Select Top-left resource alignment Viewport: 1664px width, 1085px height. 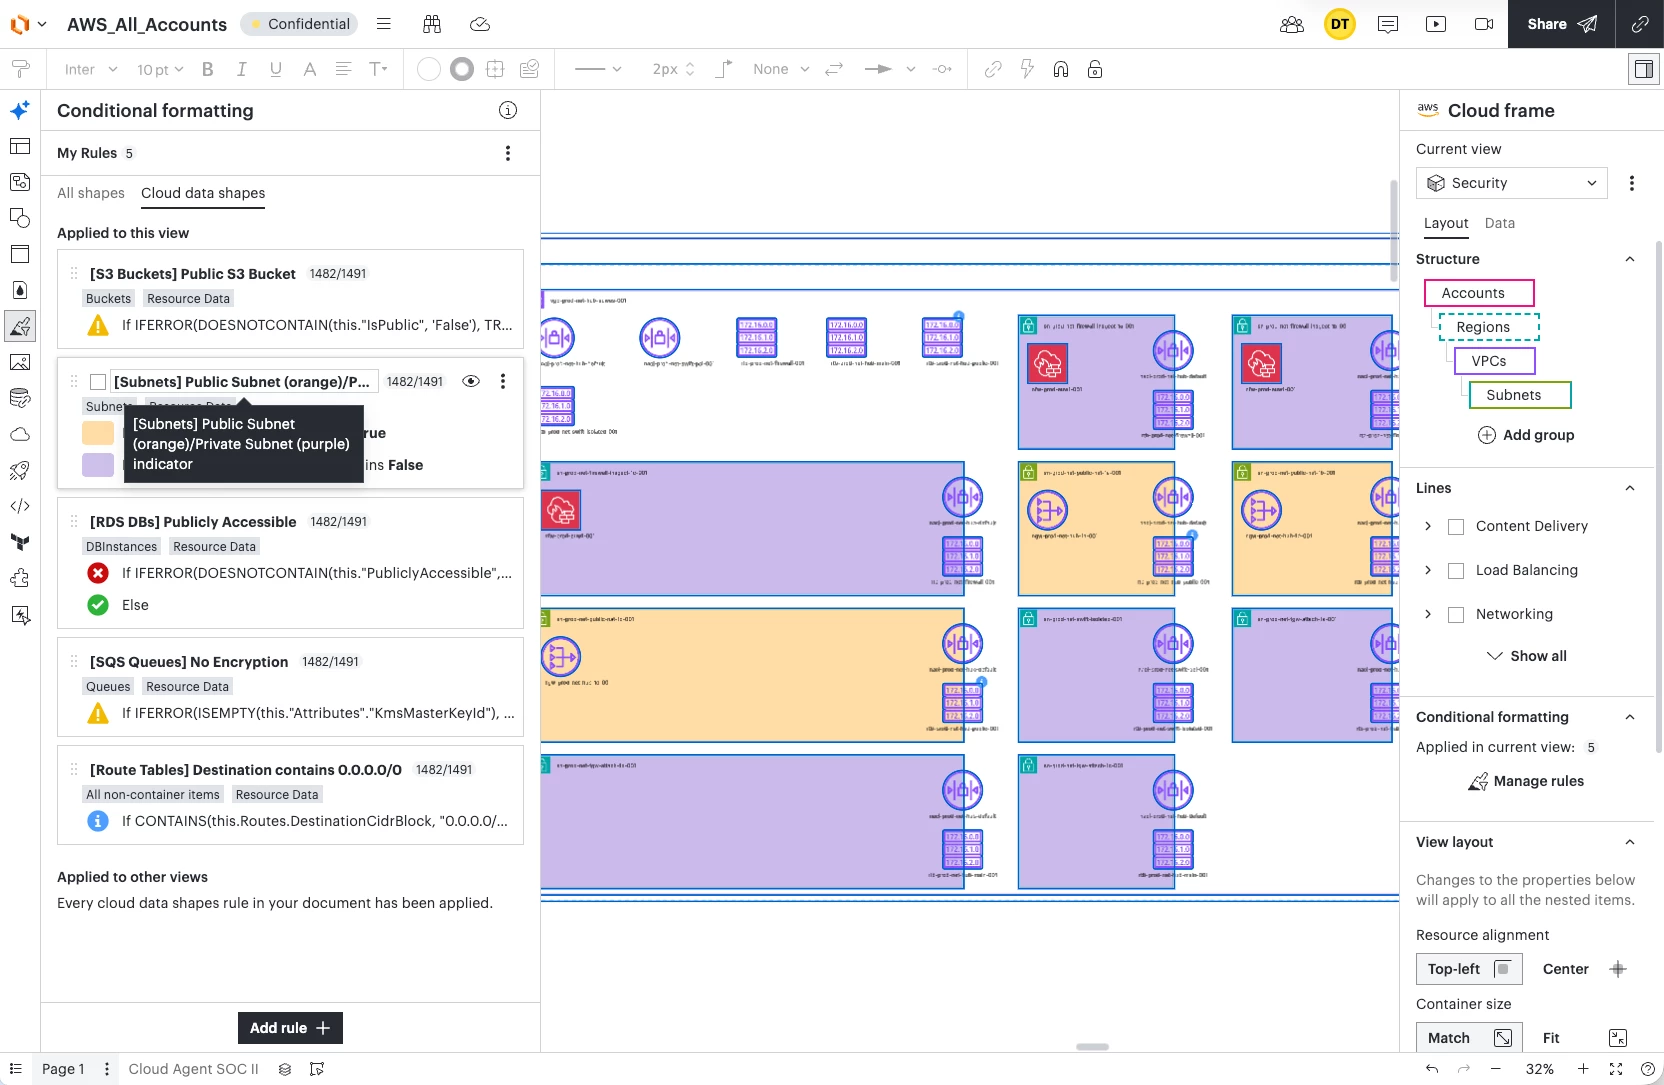click(x=1469, y=969)
